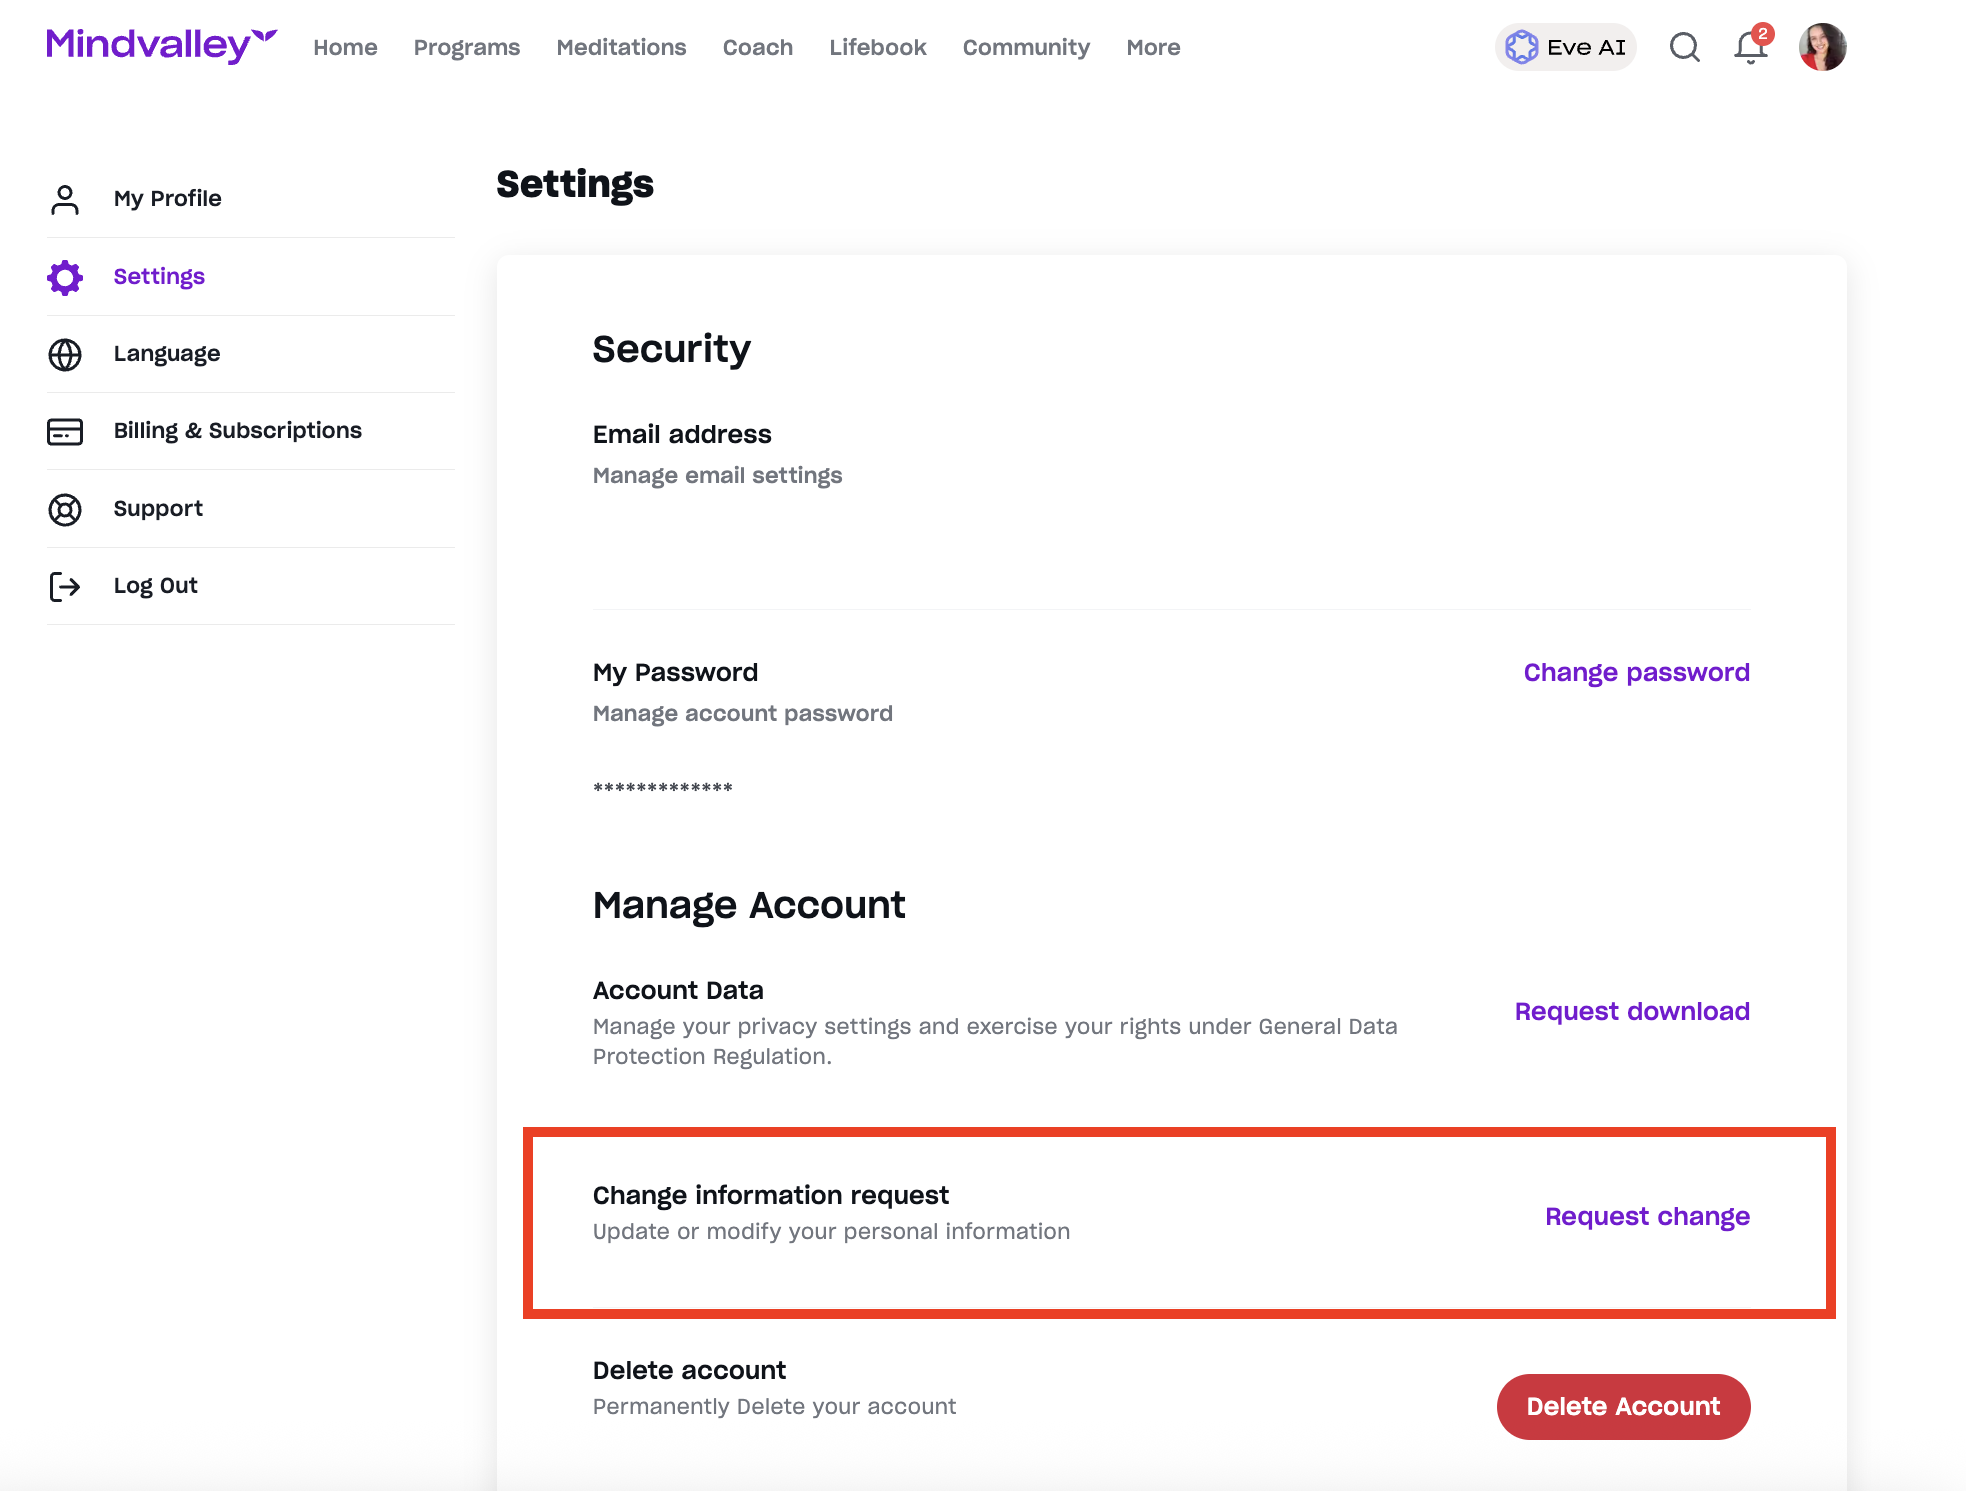The height and width of the screenshot is (1491, 1966).
Task: Click the Manage email settings text
Action: pos(718,475)
